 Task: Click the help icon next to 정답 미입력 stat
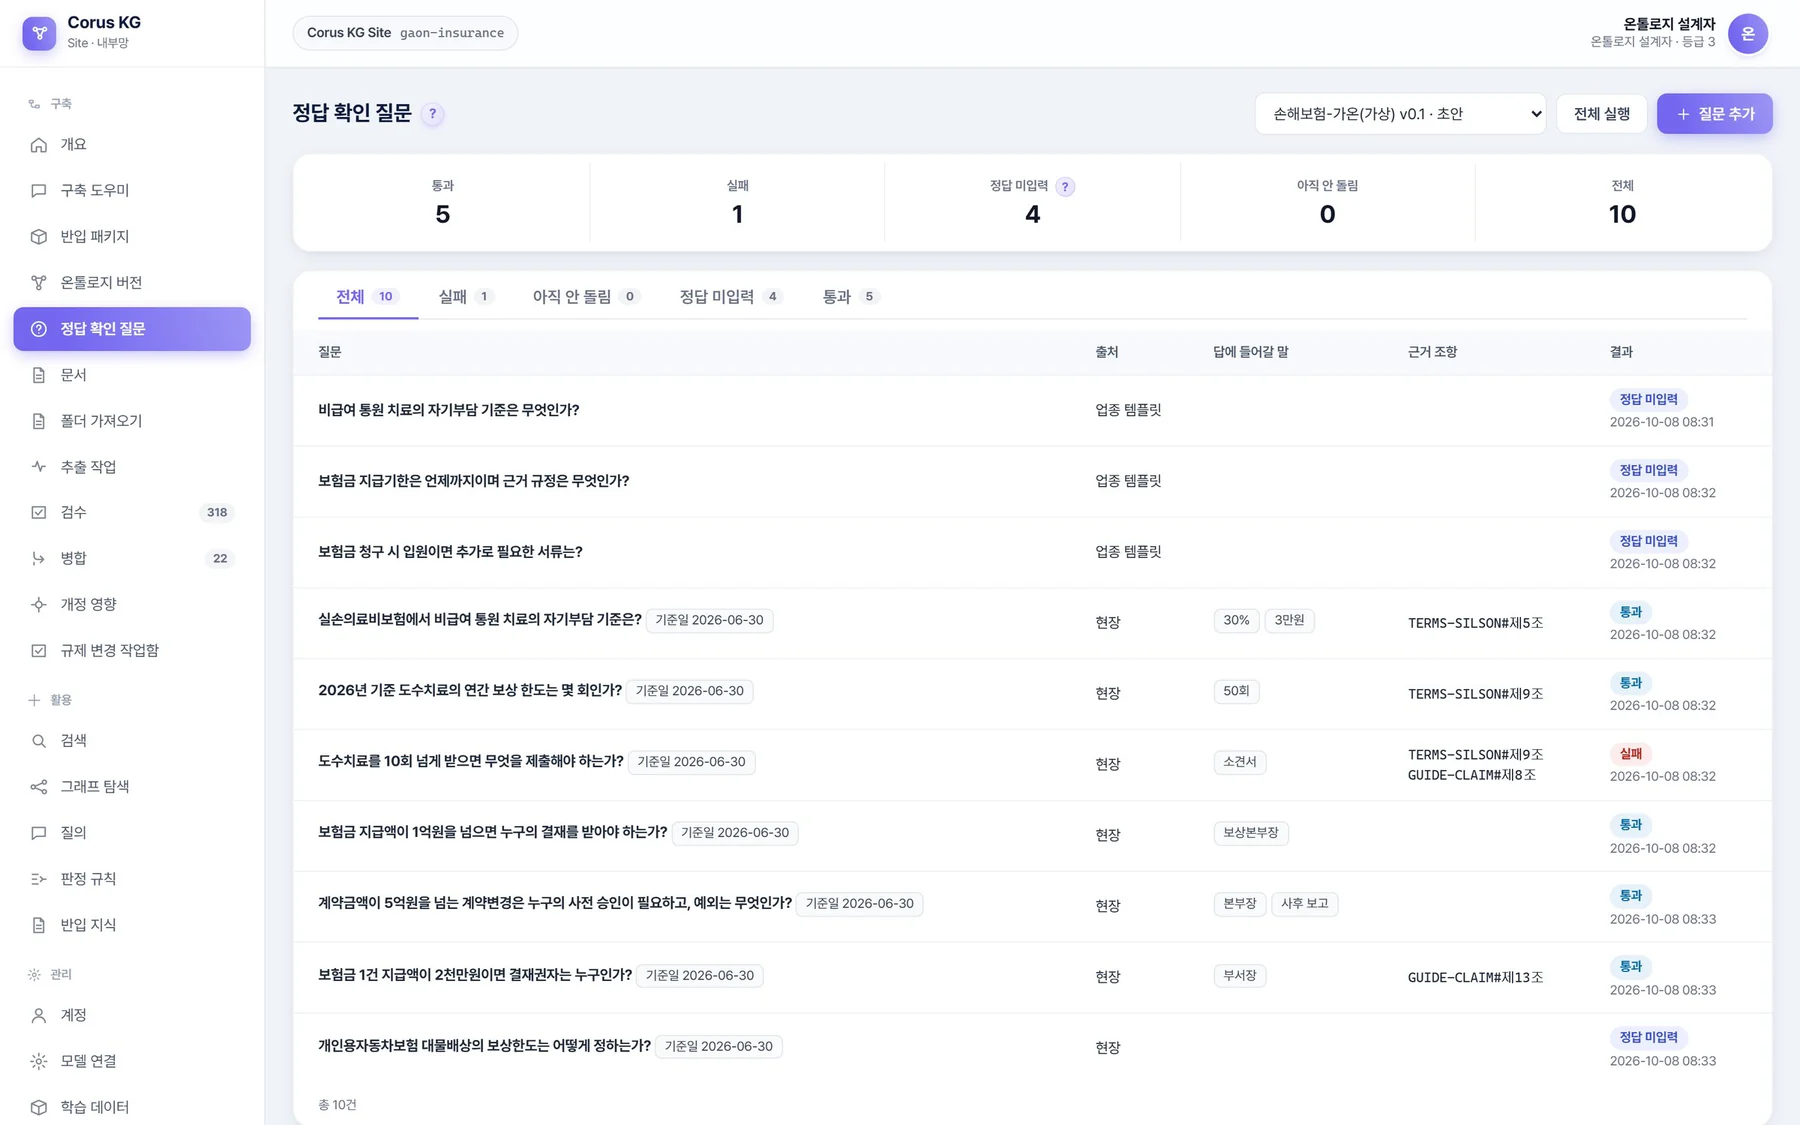[1065, 187]
